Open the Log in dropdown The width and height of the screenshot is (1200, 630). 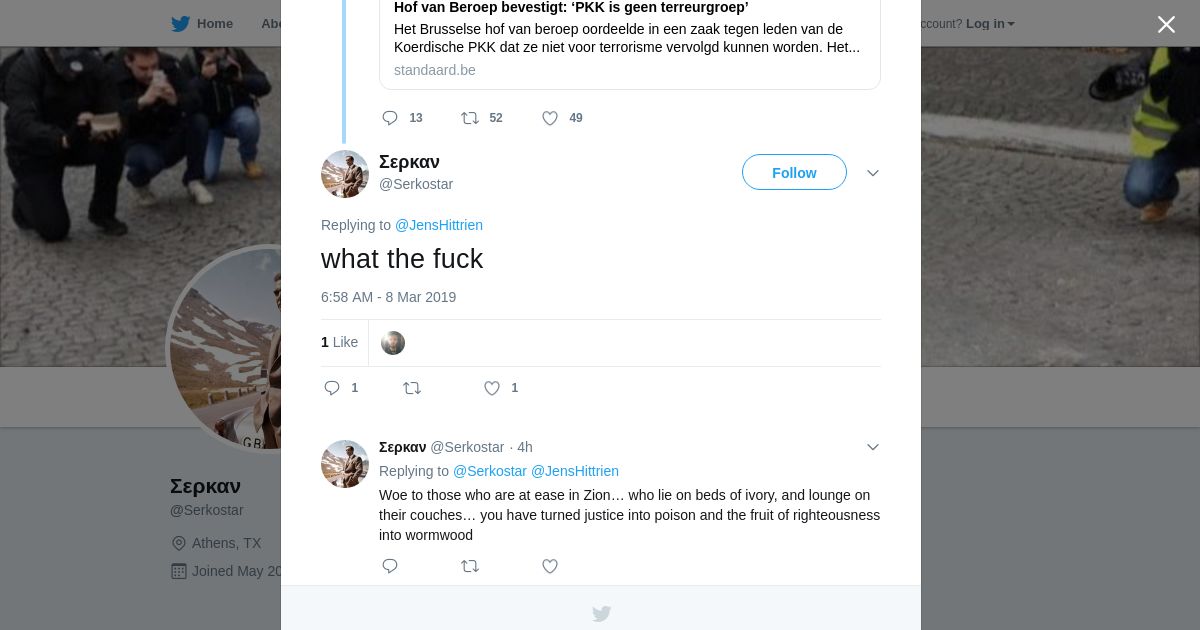[x=989, y=23]
